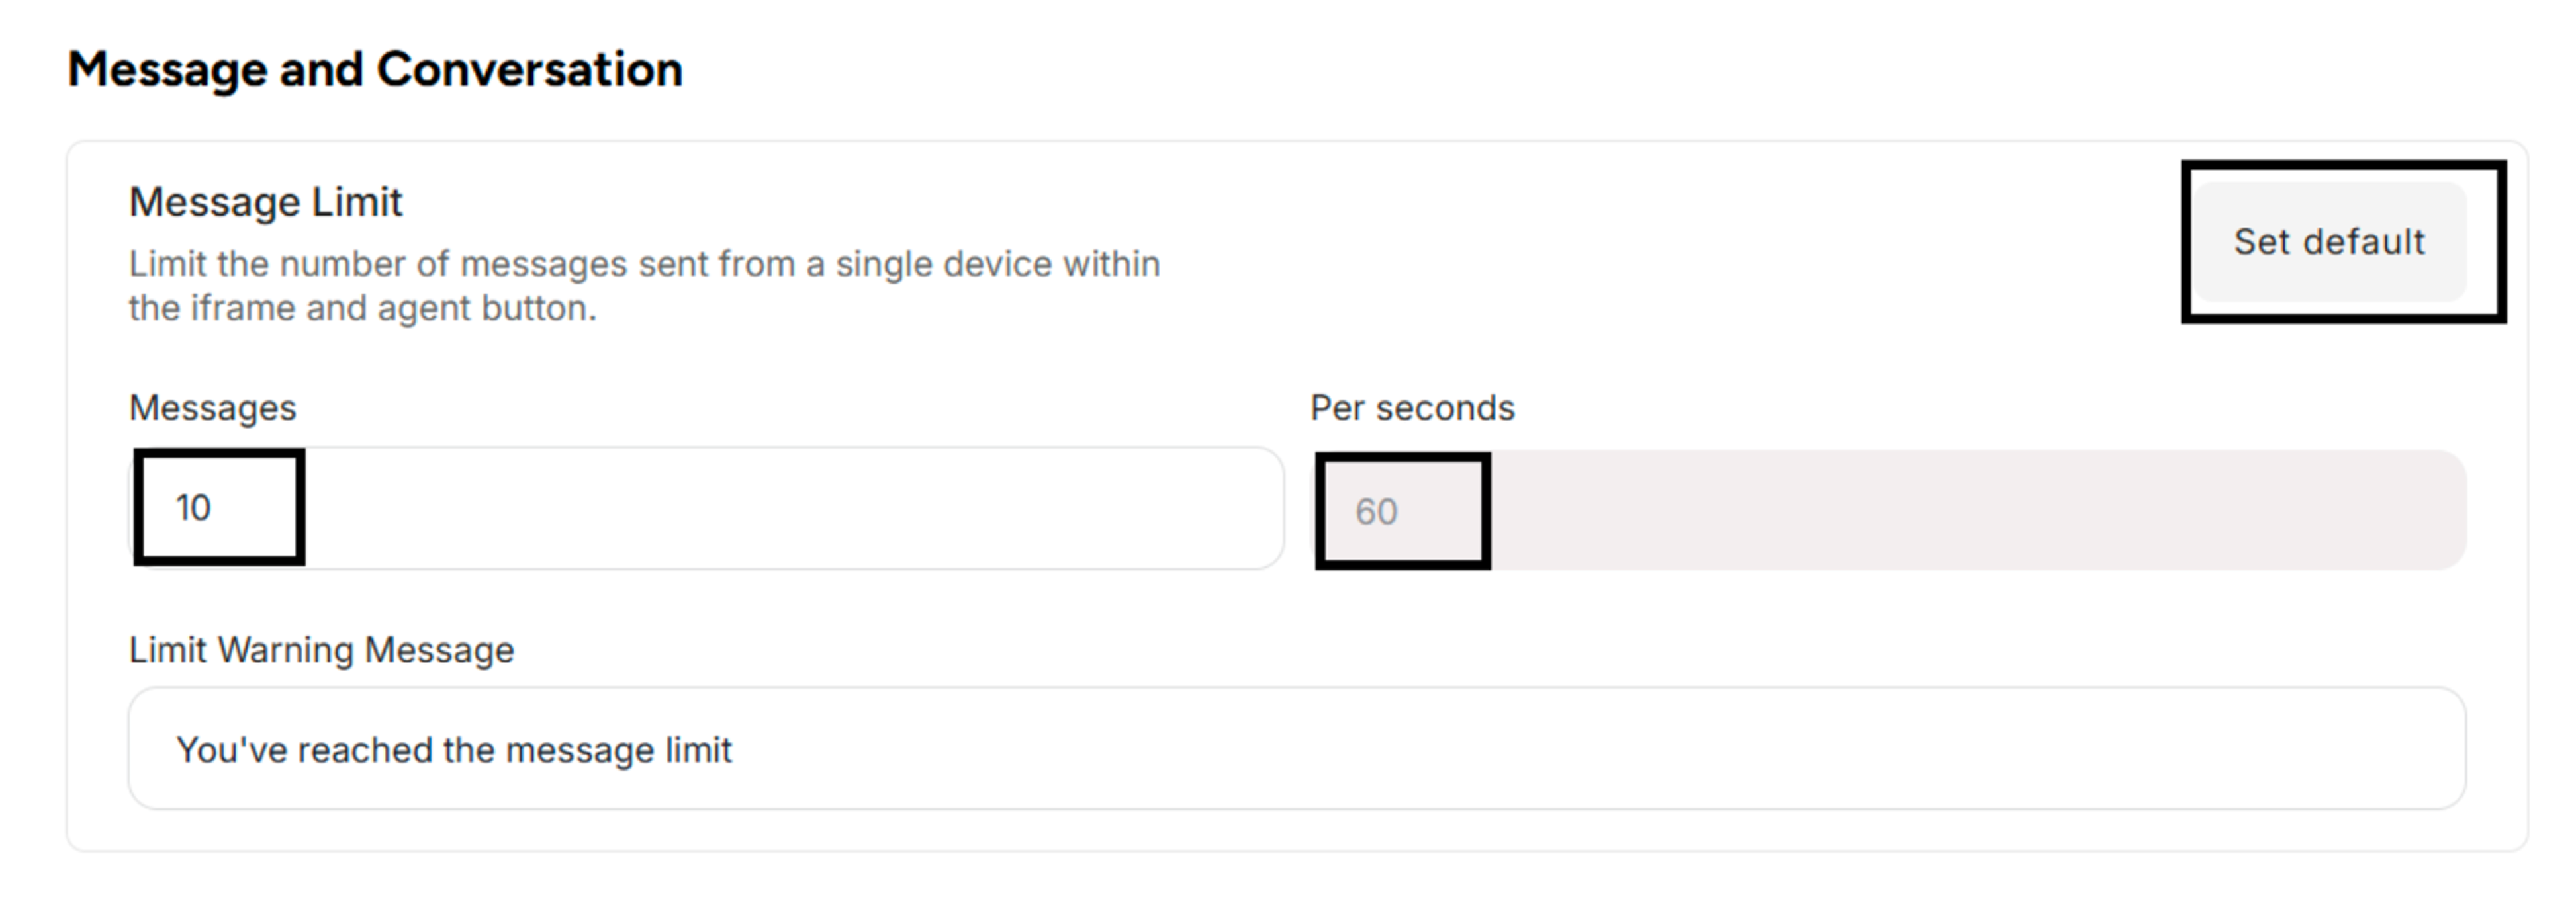
Task: Click the Message and Conversation heading
Action: point(375,70)
